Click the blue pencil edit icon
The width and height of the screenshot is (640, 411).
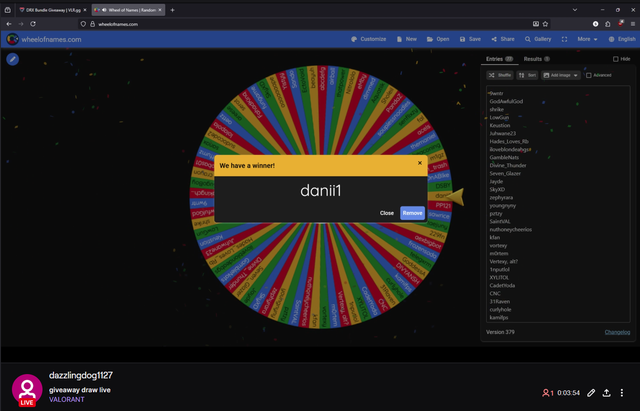pyautogui.click(x=13, y=59)
